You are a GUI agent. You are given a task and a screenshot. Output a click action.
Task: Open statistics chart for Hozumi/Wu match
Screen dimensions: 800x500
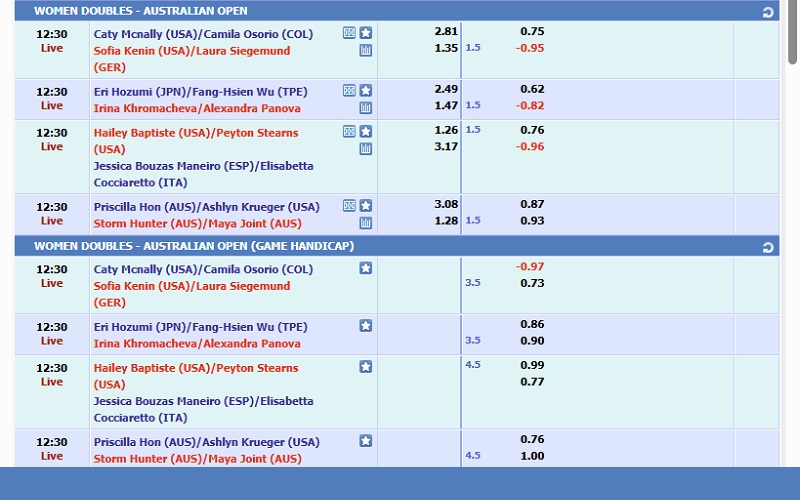[x=365, y=107]
